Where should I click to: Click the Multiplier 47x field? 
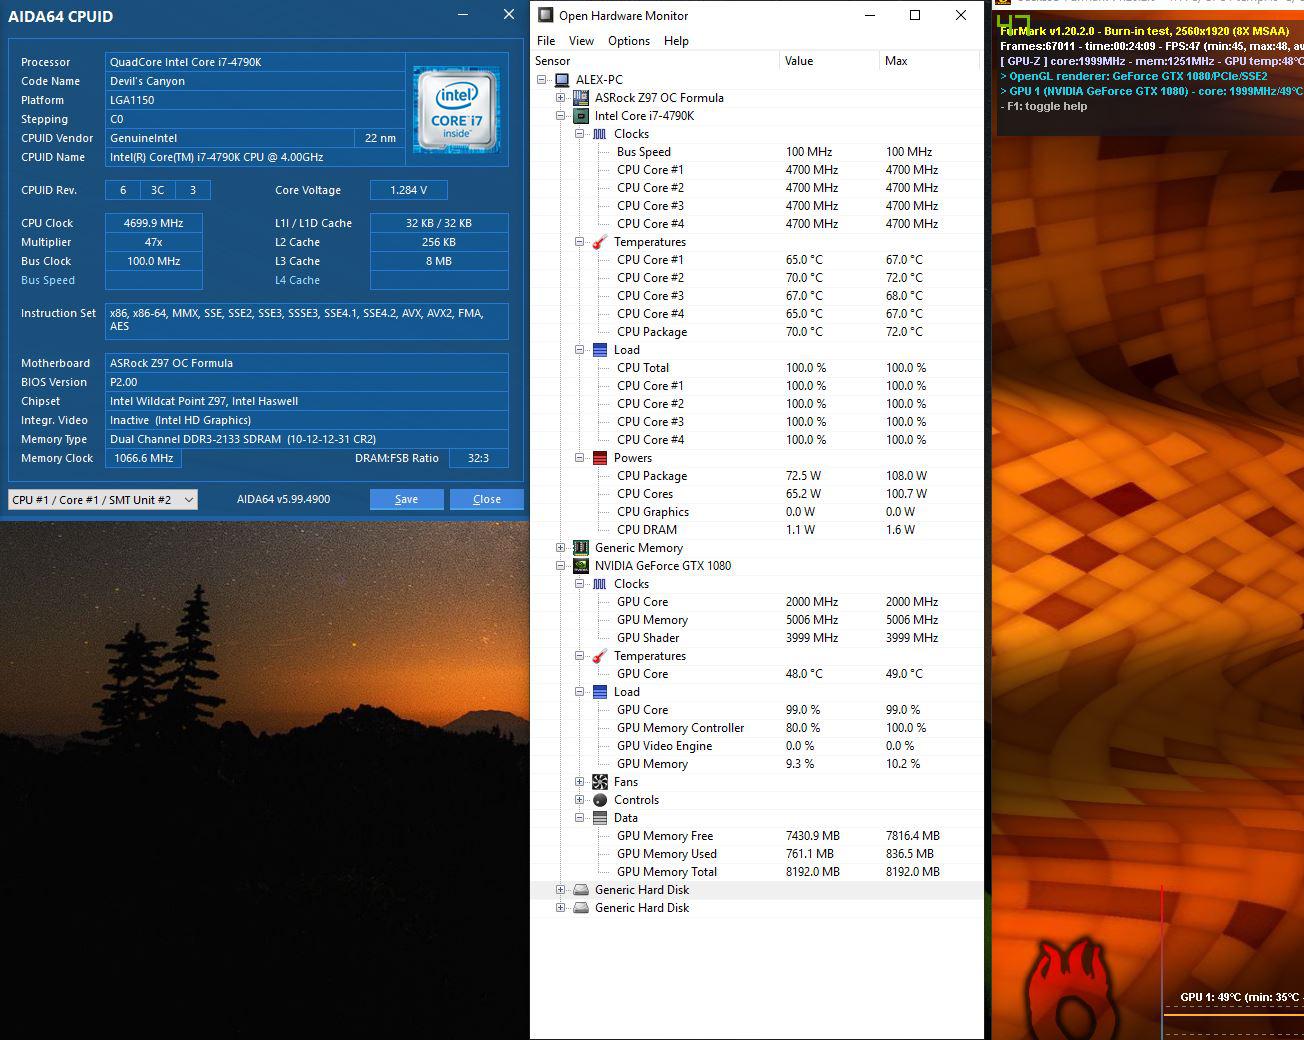154,242
